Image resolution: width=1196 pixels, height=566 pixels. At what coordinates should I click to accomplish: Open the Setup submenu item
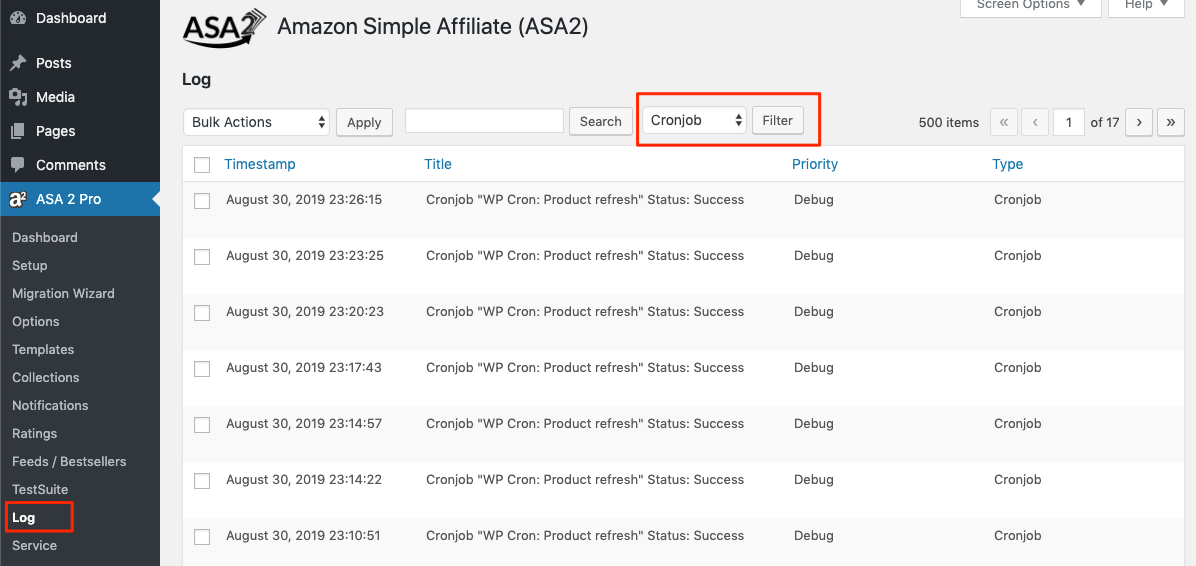(30, 265)
